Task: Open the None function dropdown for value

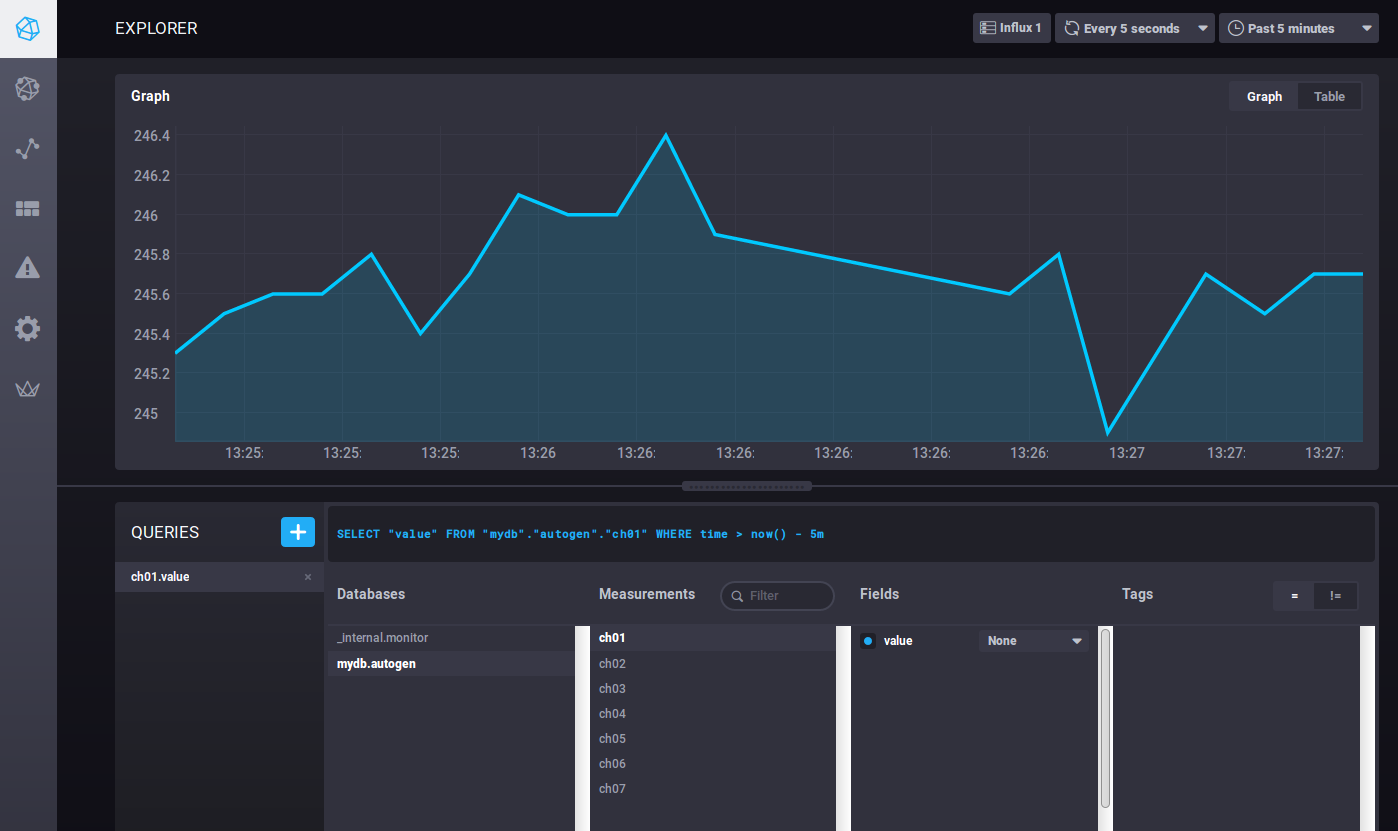Action: point(1033,641)
